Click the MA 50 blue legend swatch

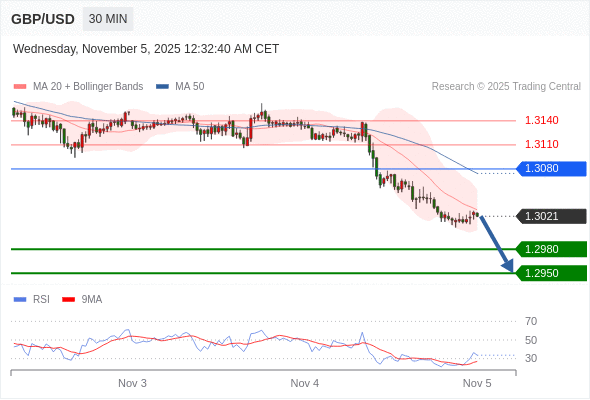tap(162, 87)
